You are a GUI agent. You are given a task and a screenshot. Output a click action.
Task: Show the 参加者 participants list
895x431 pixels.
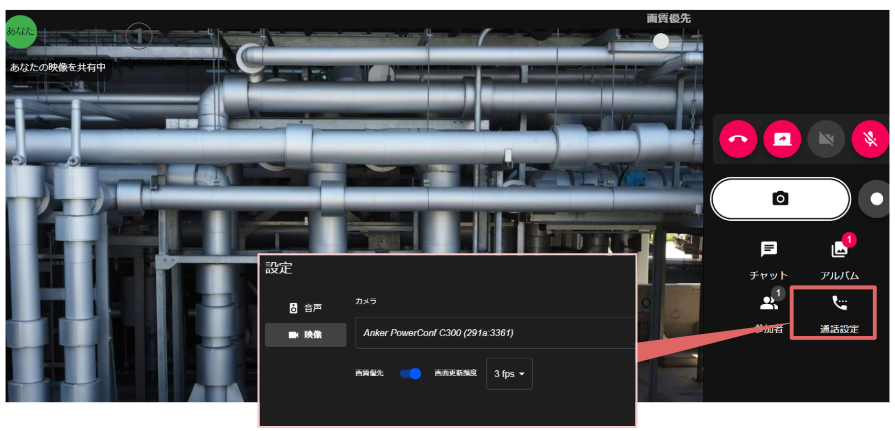[x=768, y=312]
